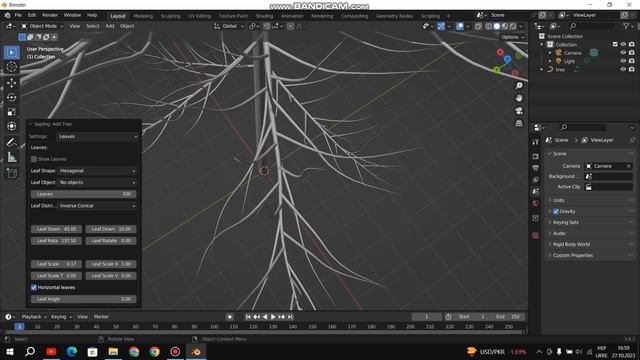The image size is (640, 360).
Task: Click the play animation button
Action: click(273, 317)
